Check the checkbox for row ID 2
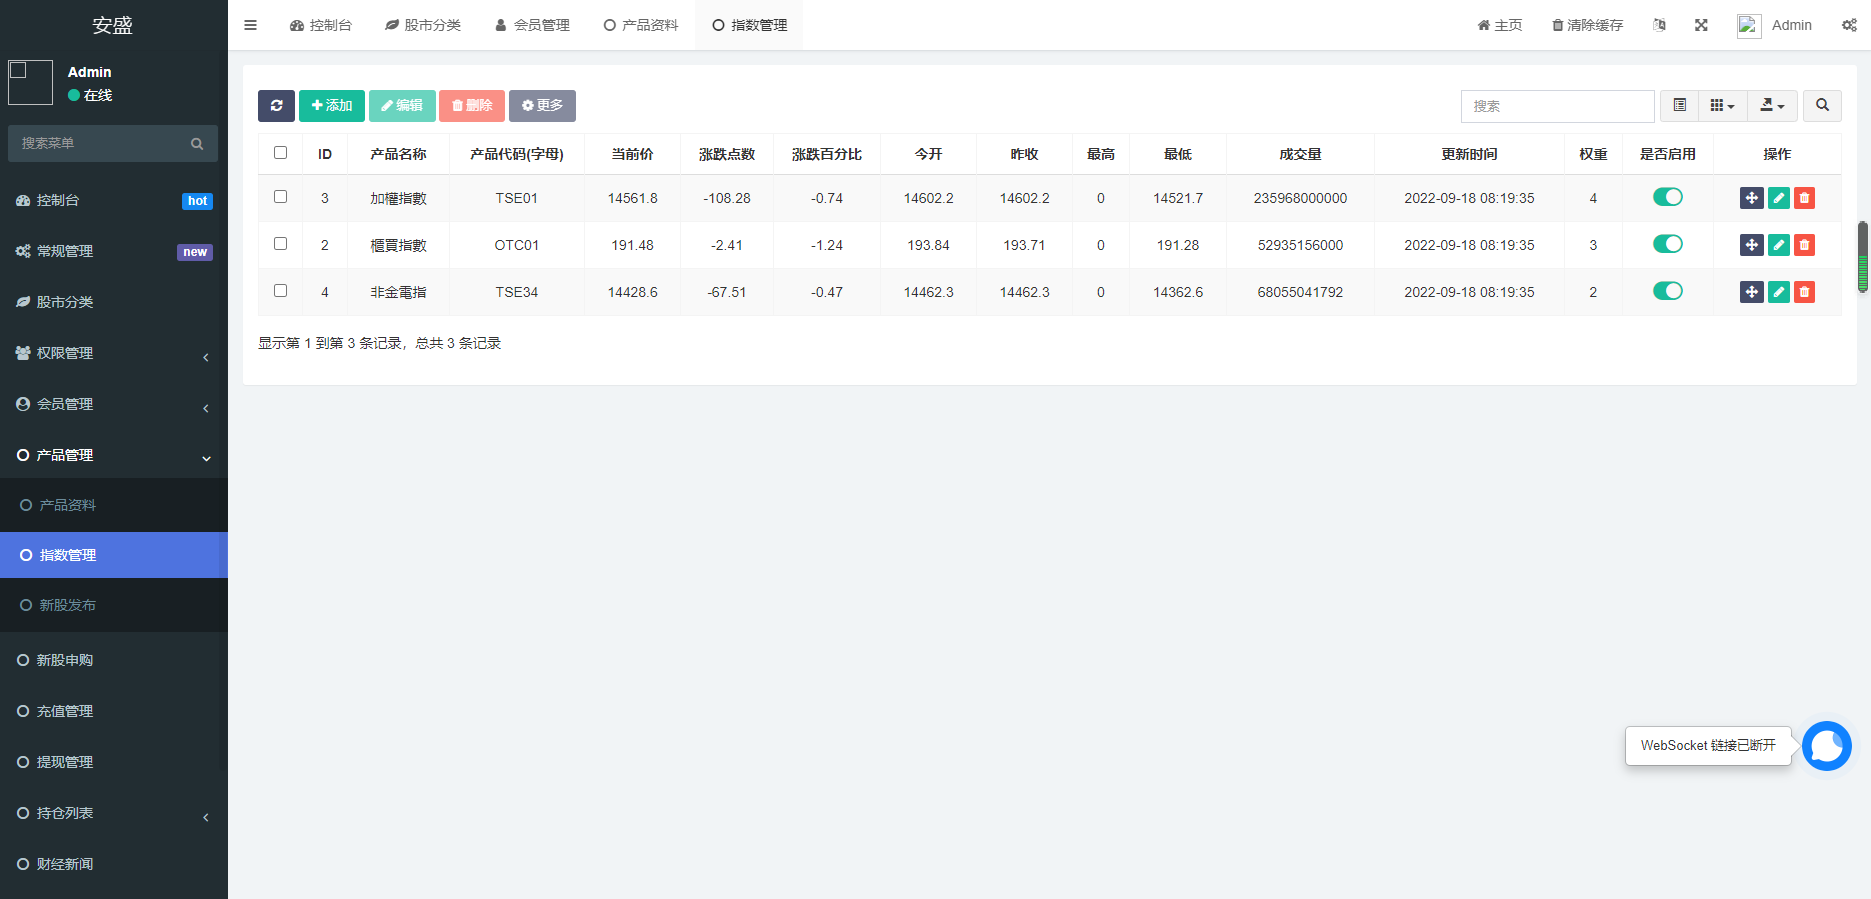The height and width of the screenshot is (899, 1871). [281, 244]
